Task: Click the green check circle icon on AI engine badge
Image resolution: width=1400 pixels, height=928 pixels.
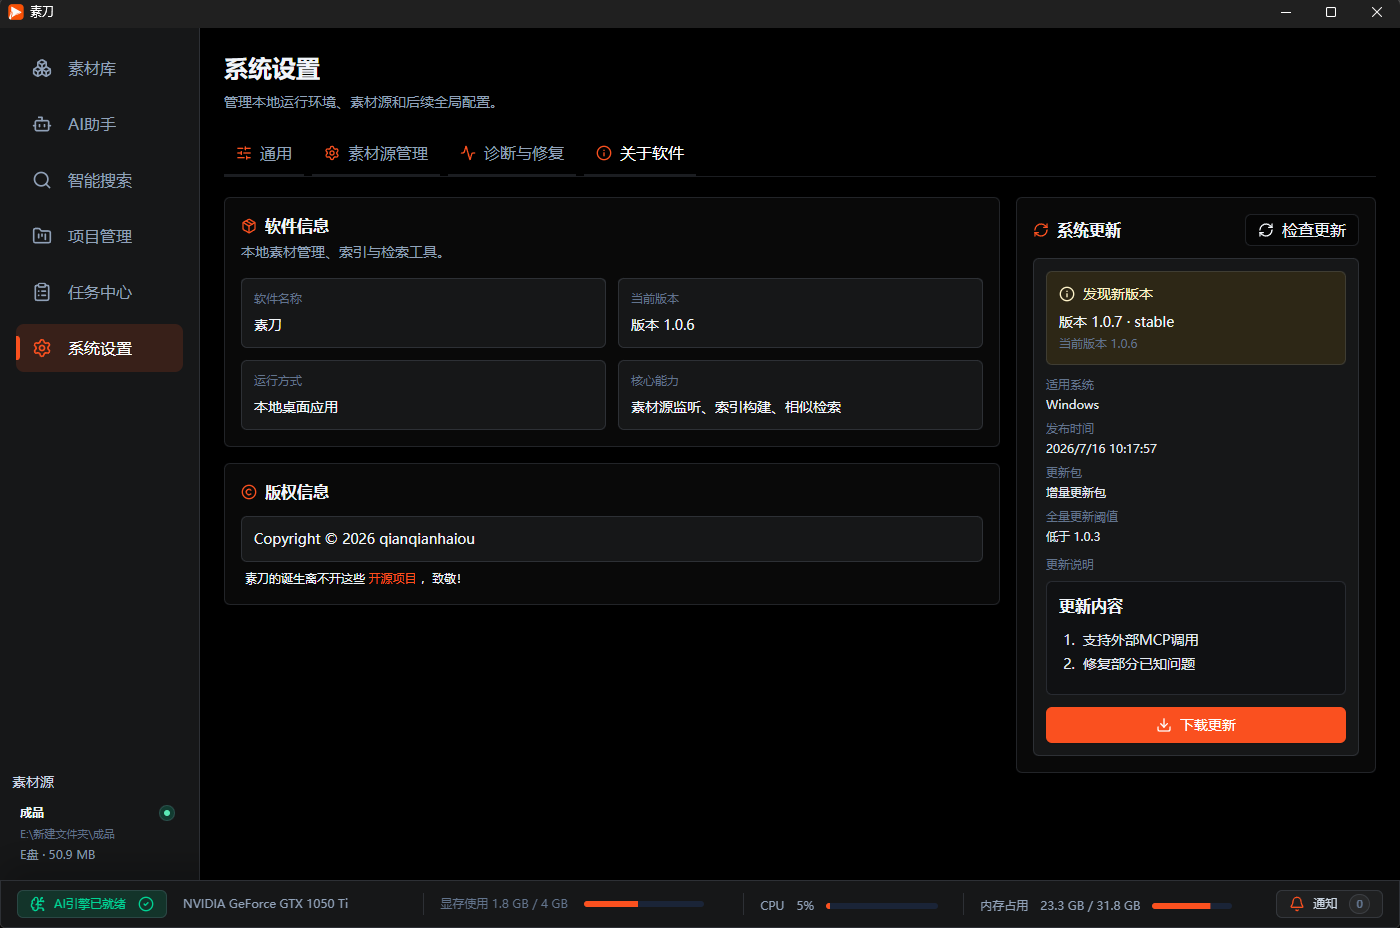Action: [x=146, y=904]
